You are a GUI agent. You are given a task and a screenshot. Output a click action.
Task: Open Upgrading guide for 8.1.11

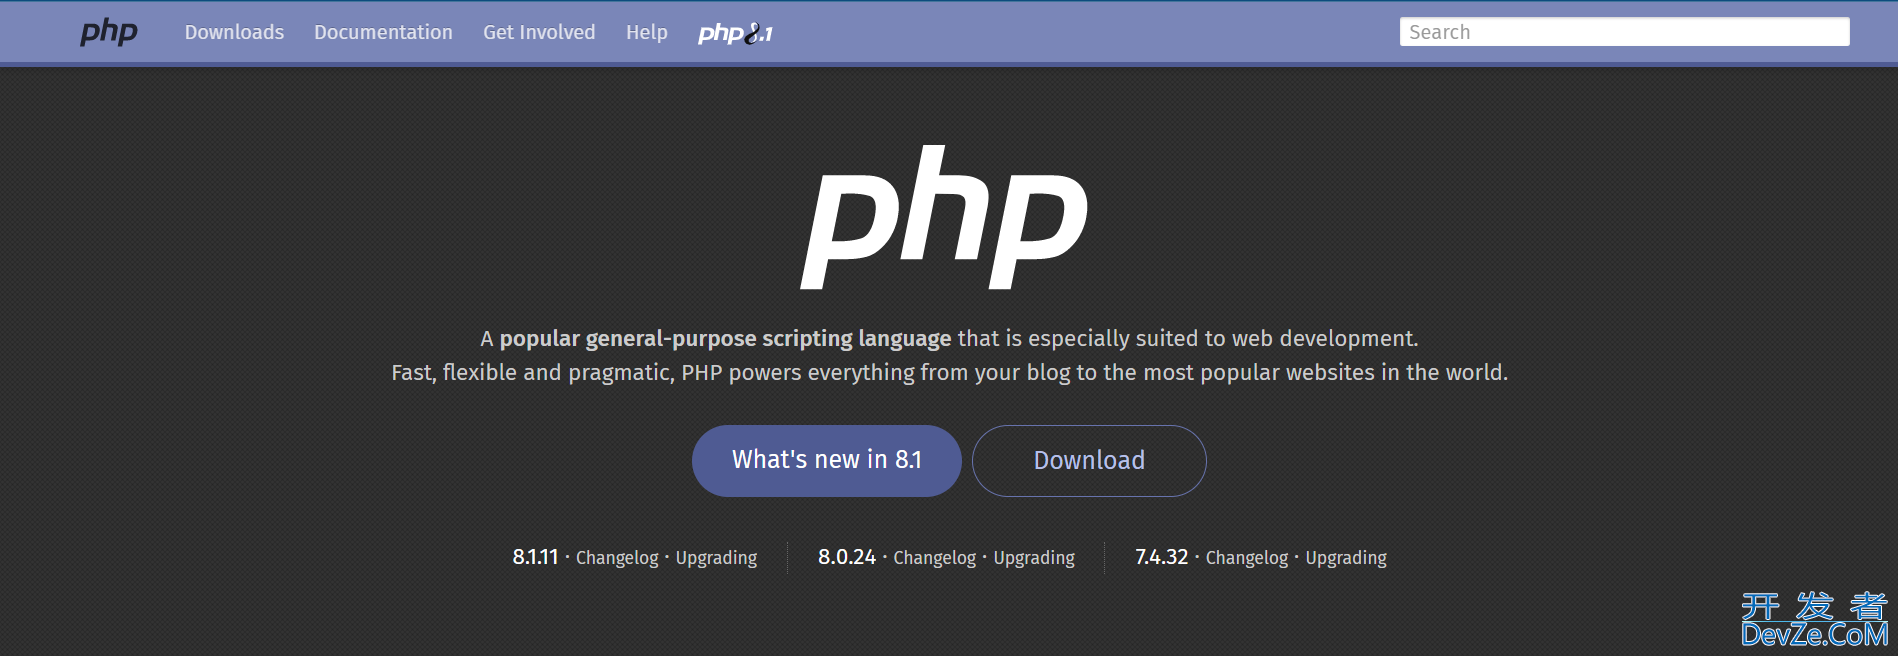tap(716, 558)
